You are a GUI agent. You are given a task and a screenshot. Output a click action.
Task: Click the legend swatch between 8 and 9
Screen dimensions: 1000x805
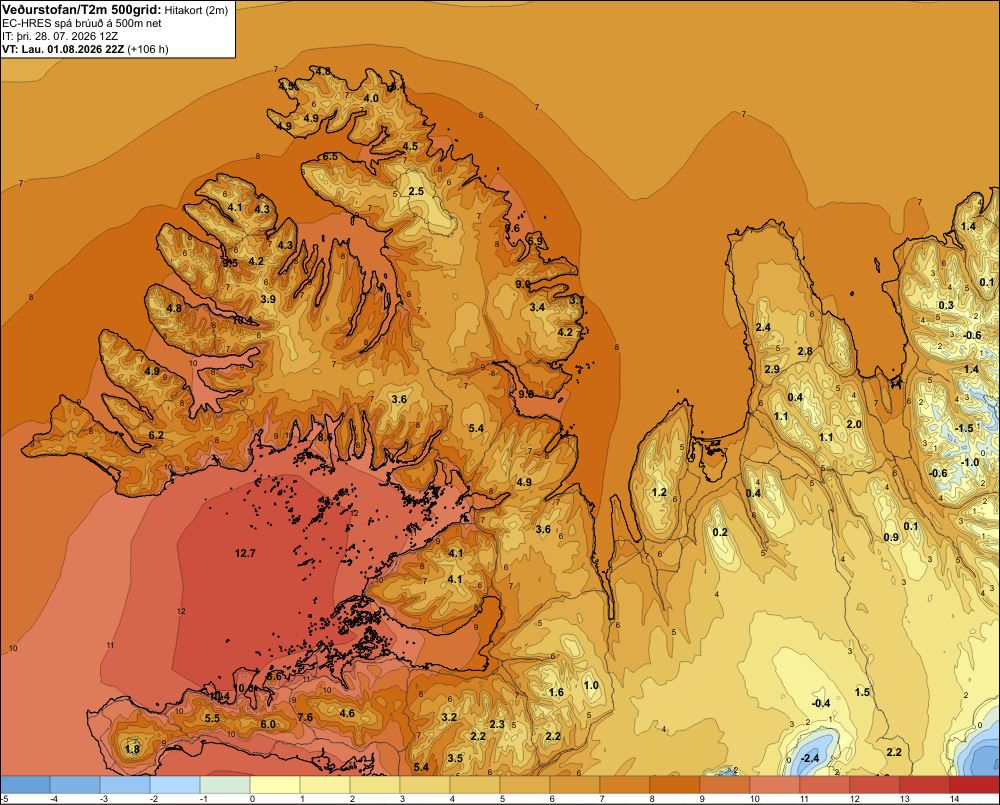pyautogui.click(x=675, y=785)
